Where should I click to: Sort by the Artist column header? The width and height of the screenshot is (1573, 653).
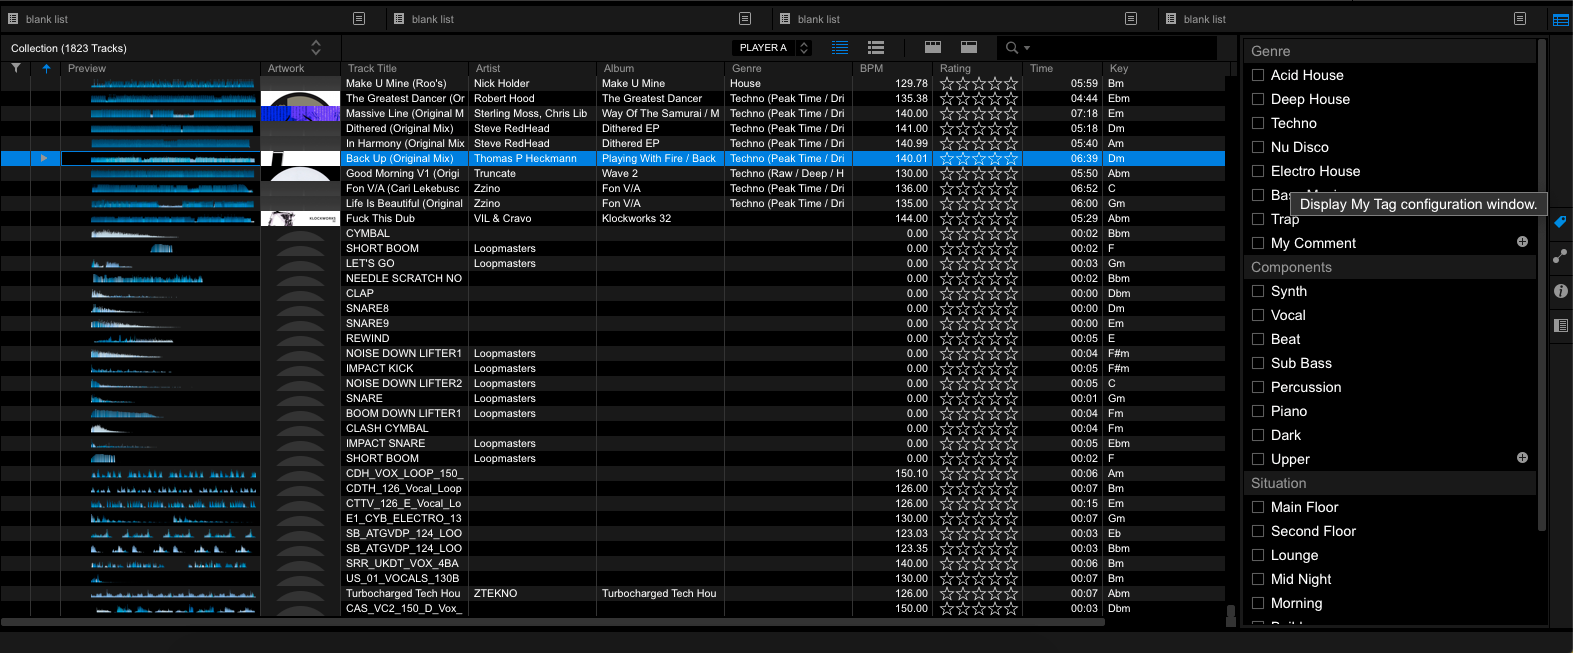pyautogui.click(x=533, y=68)
